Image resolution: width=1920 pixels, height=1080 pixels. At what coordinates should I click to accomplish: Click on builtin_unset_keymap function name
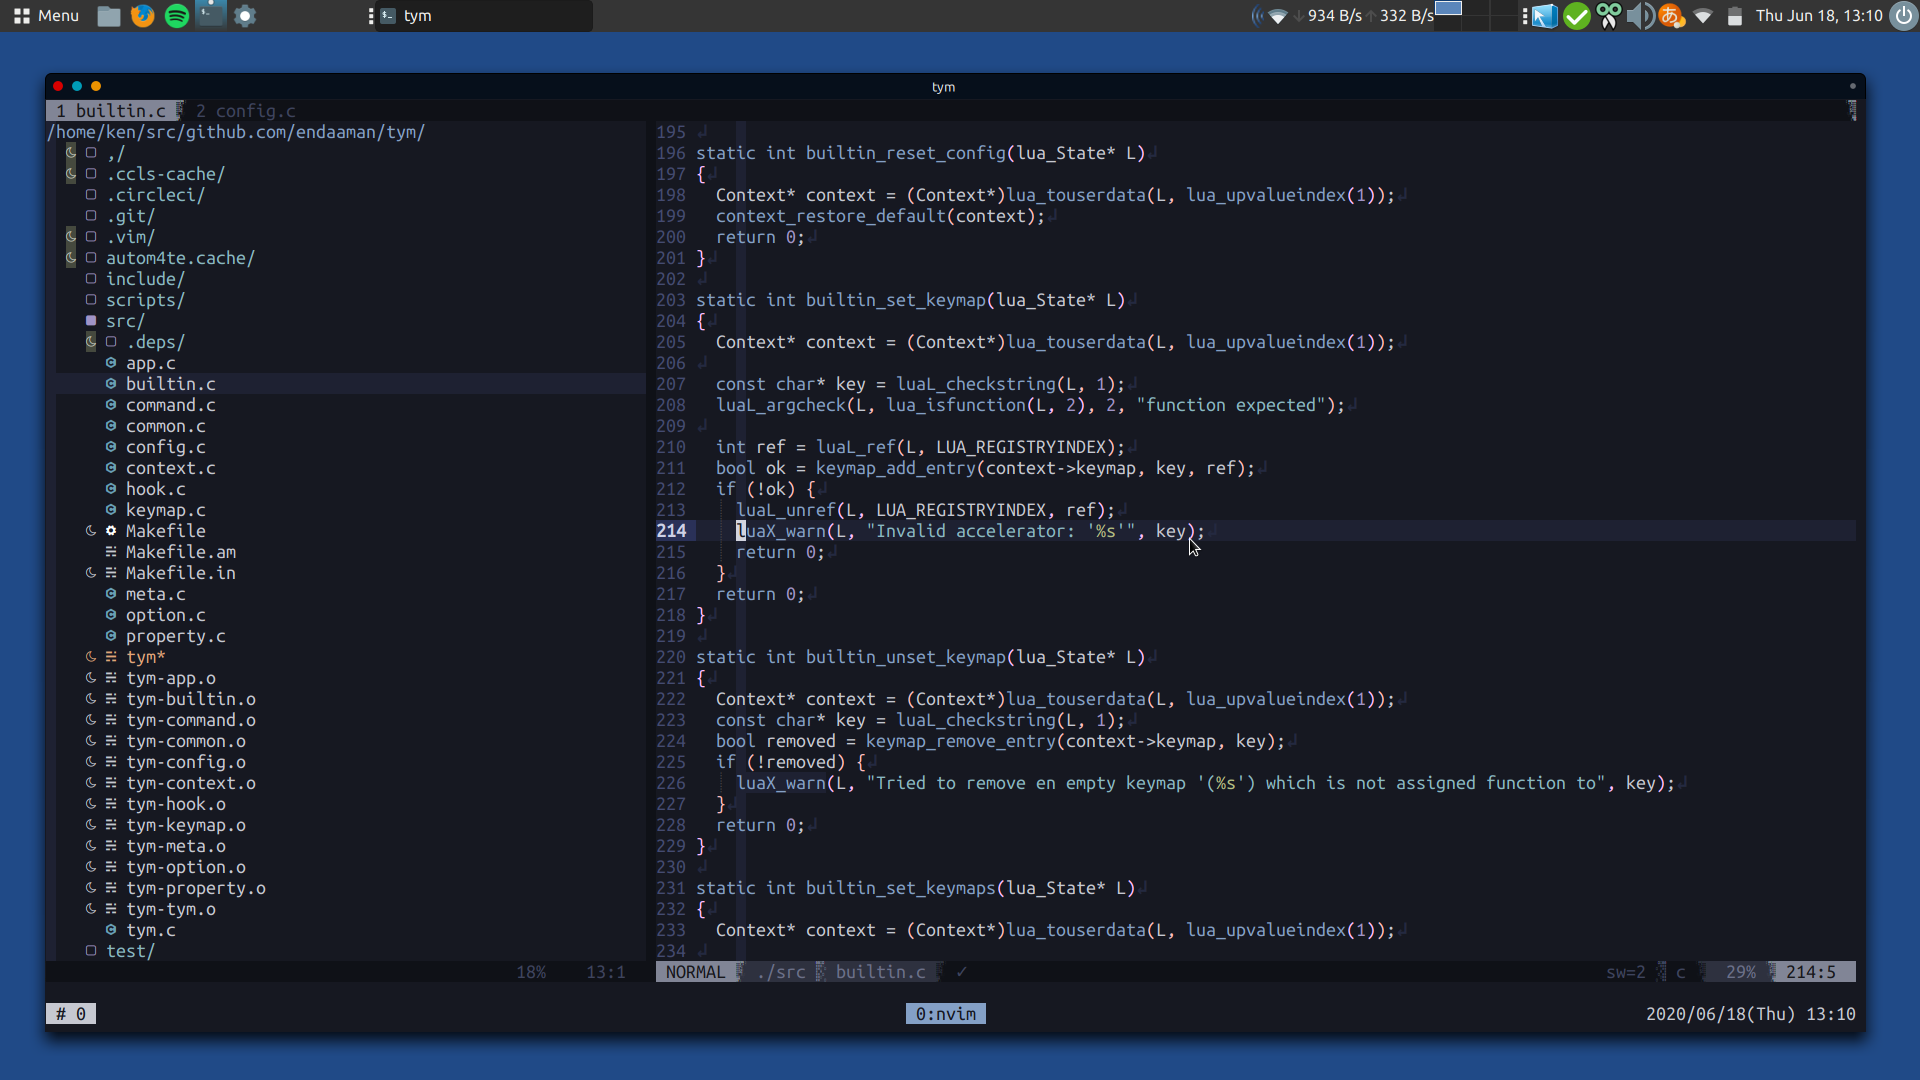pyautogui.click(x=905, y=657)
